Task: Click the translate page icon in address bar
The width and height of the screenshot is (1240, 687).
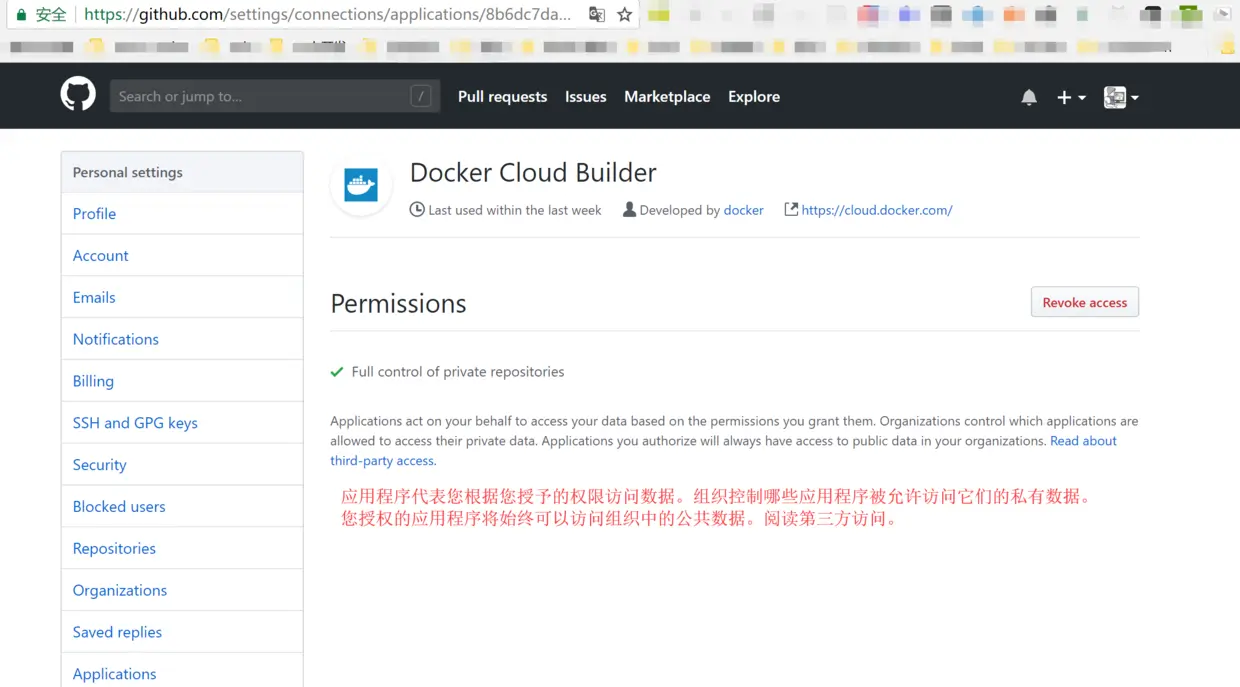Action: [597, 14]
